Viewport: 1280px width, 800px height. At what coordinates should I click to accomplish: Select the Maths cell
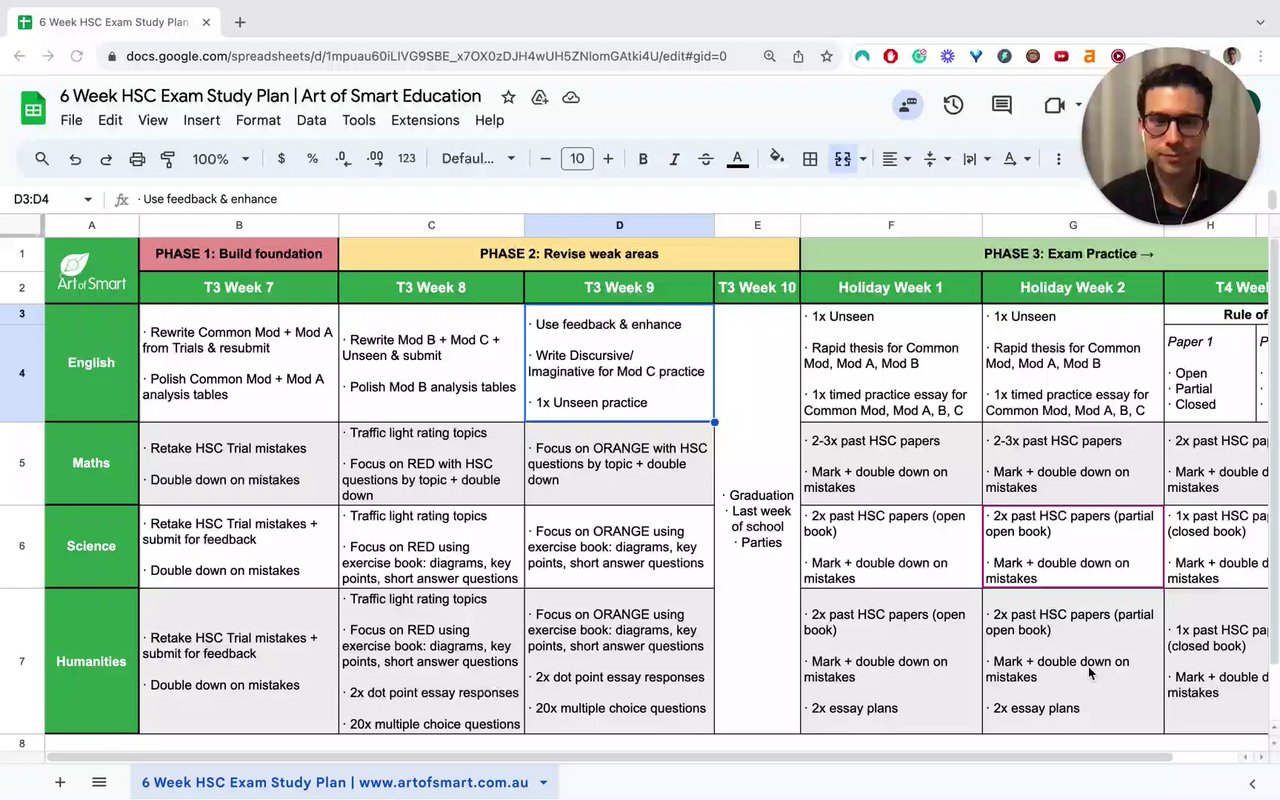(x=91, y=463)
